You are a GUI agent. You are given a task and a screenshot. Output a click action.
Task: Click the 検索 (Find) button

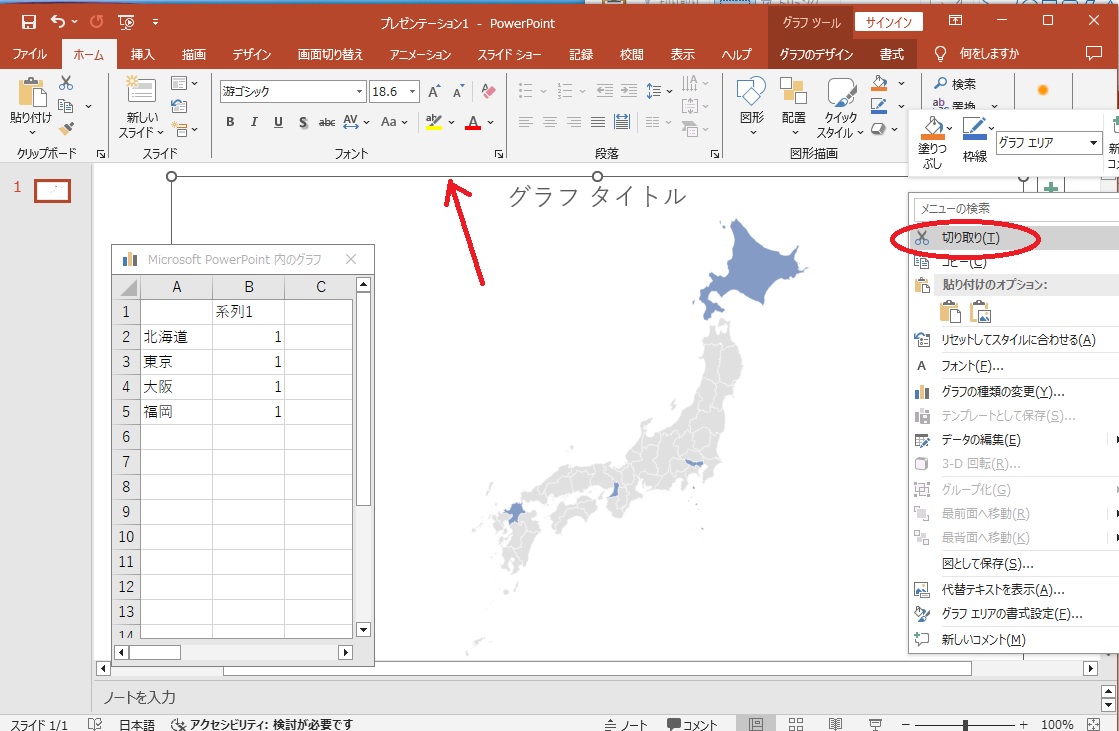955,84
